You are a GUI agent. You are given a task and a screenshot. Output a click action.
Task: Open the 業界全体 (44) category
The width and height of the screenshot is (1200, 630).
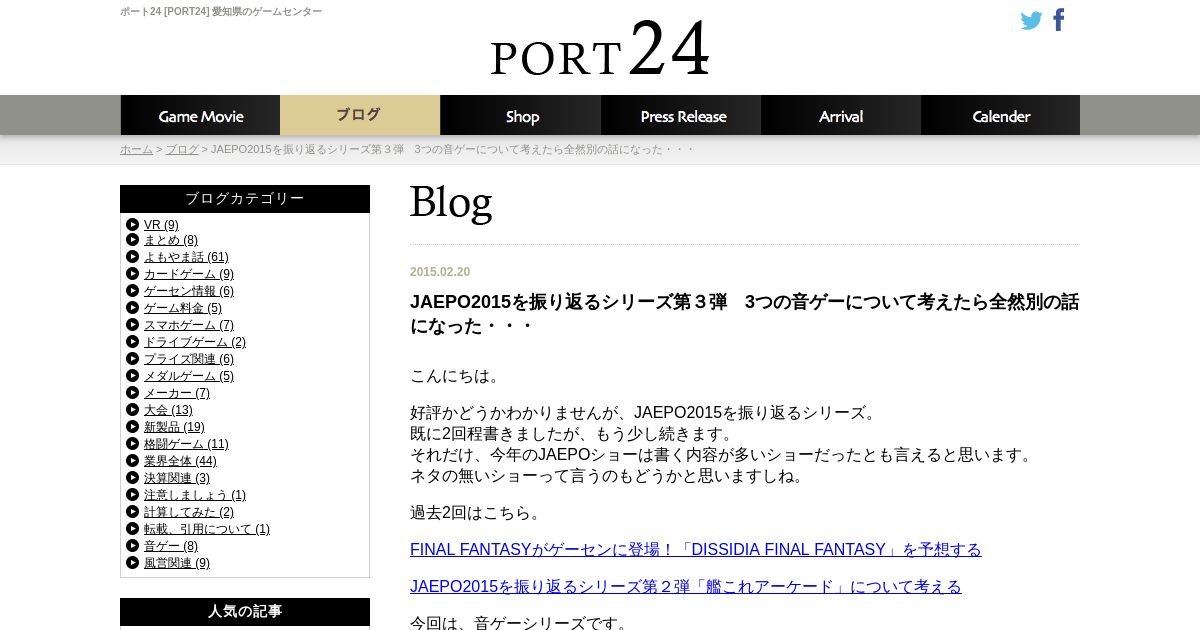tap(180, 461)
